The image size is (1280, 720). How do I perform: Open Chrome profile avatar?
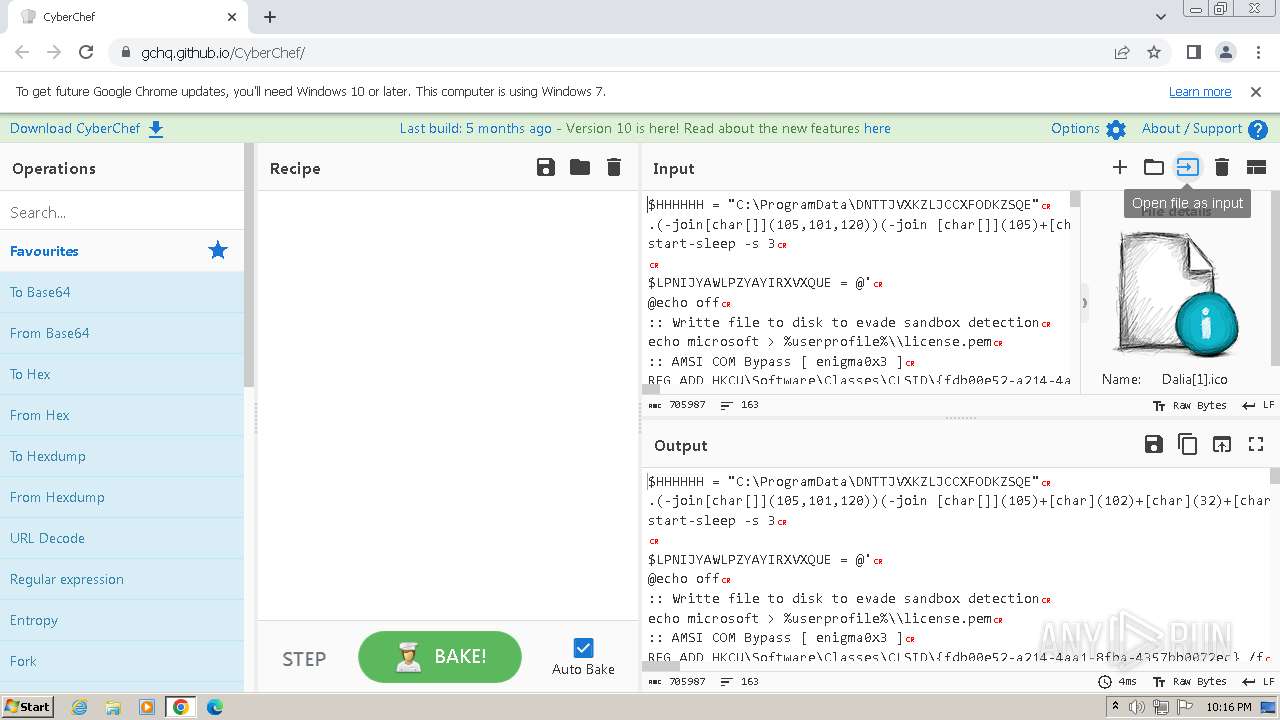1225,52
